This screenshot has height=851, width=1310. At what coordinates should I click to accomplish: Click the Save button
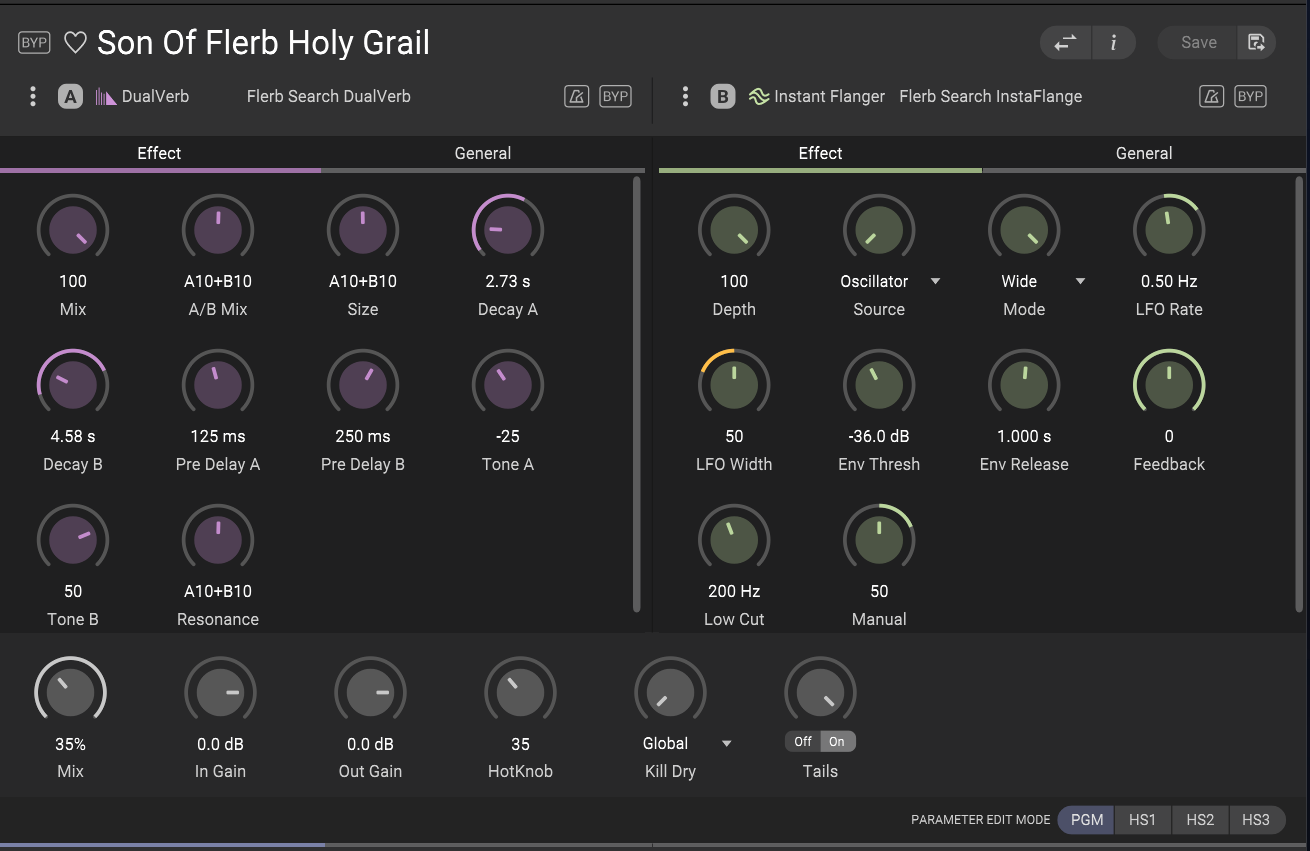coord(1198,42)
